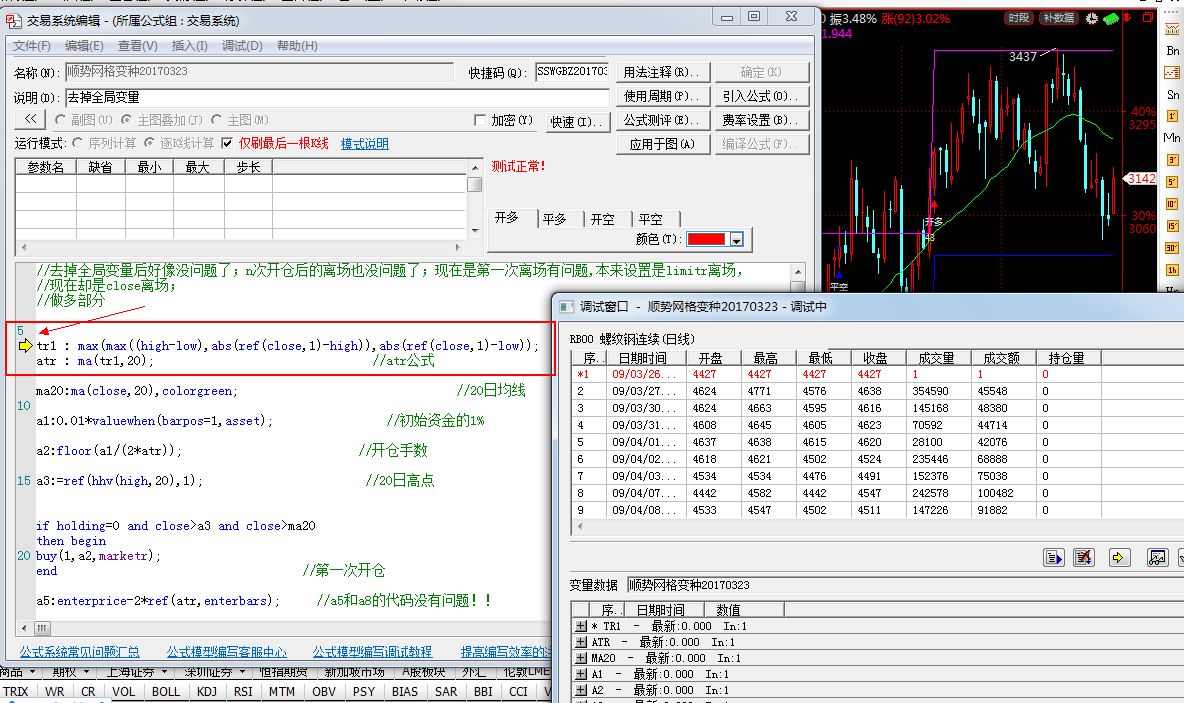Click the formula editor window title icon
The image size is (1184, 703).
(x=14, y=20)
